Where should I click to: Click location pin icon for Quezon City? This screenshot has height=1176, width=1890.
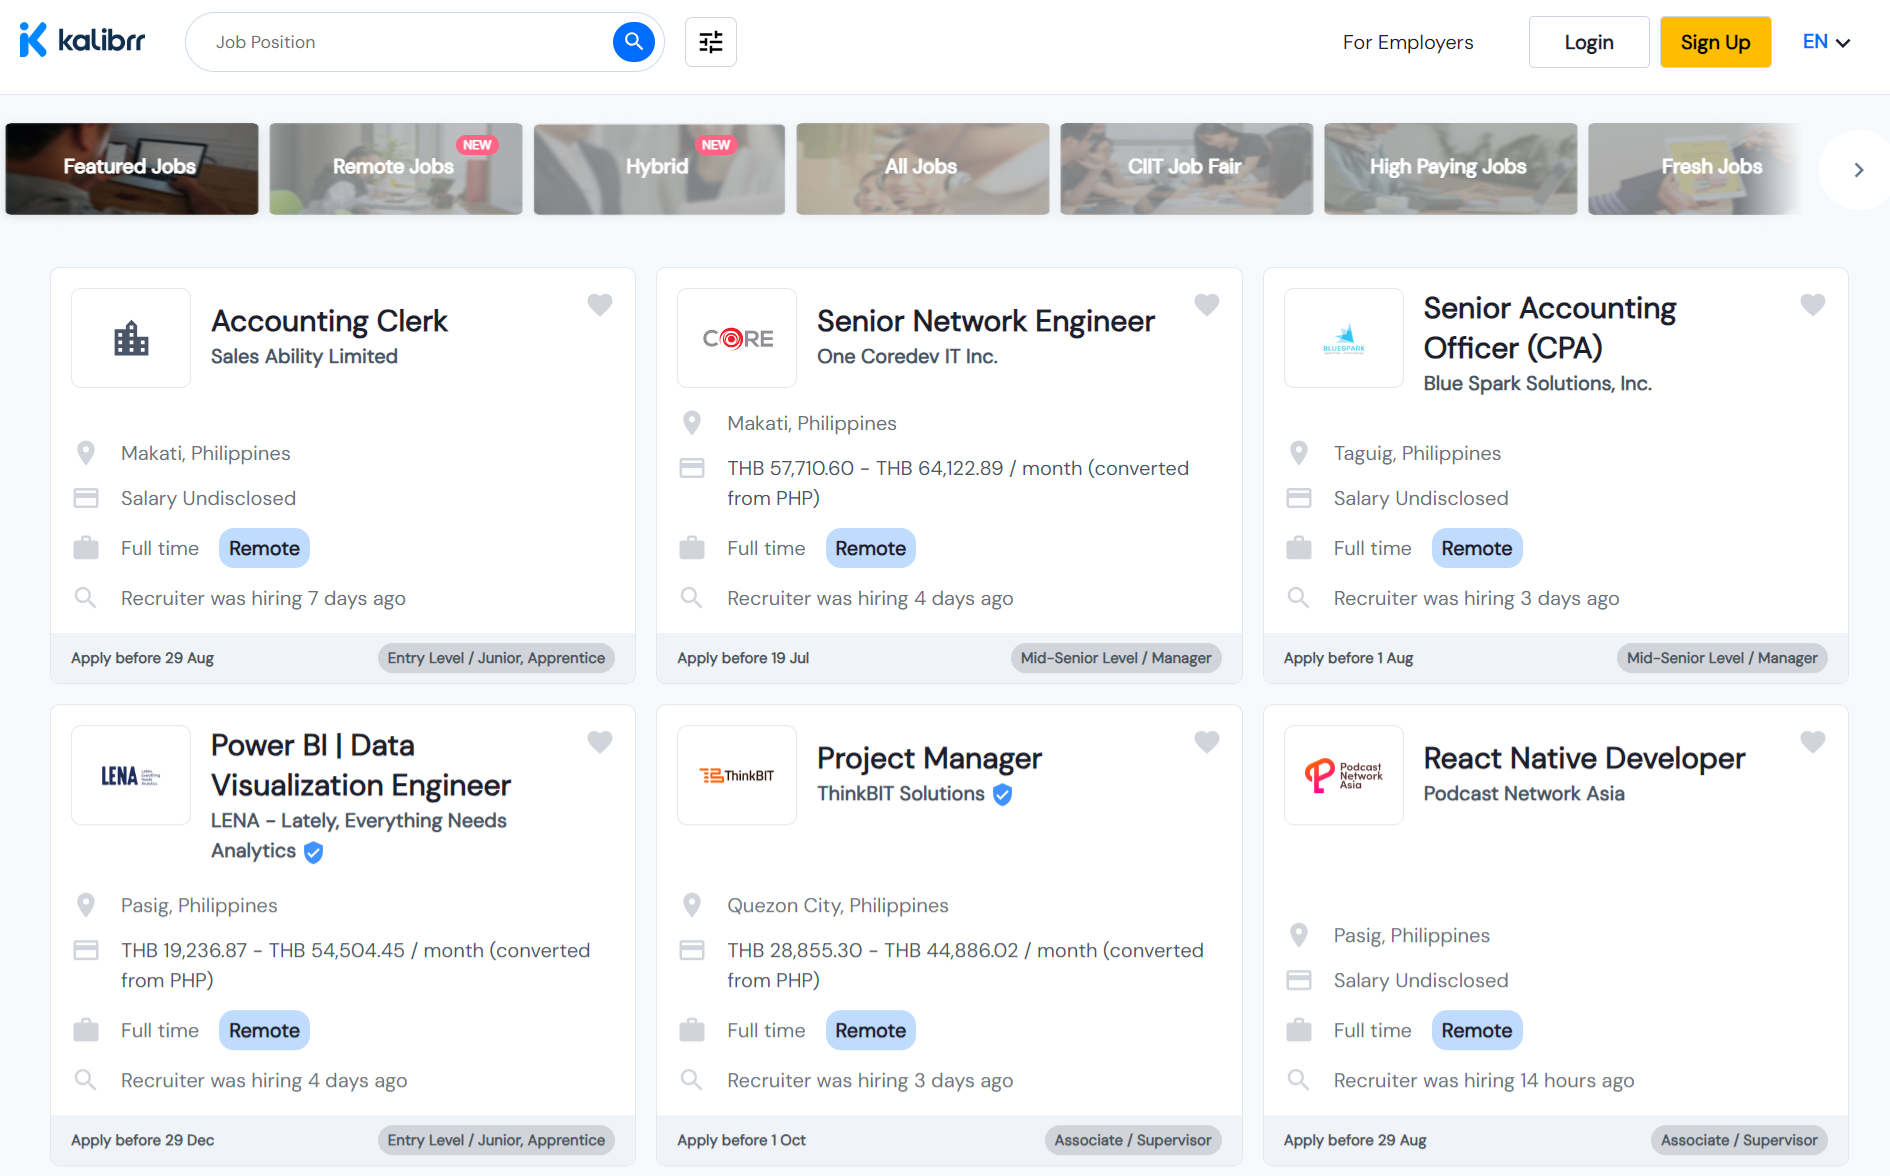tap(692, 905)
